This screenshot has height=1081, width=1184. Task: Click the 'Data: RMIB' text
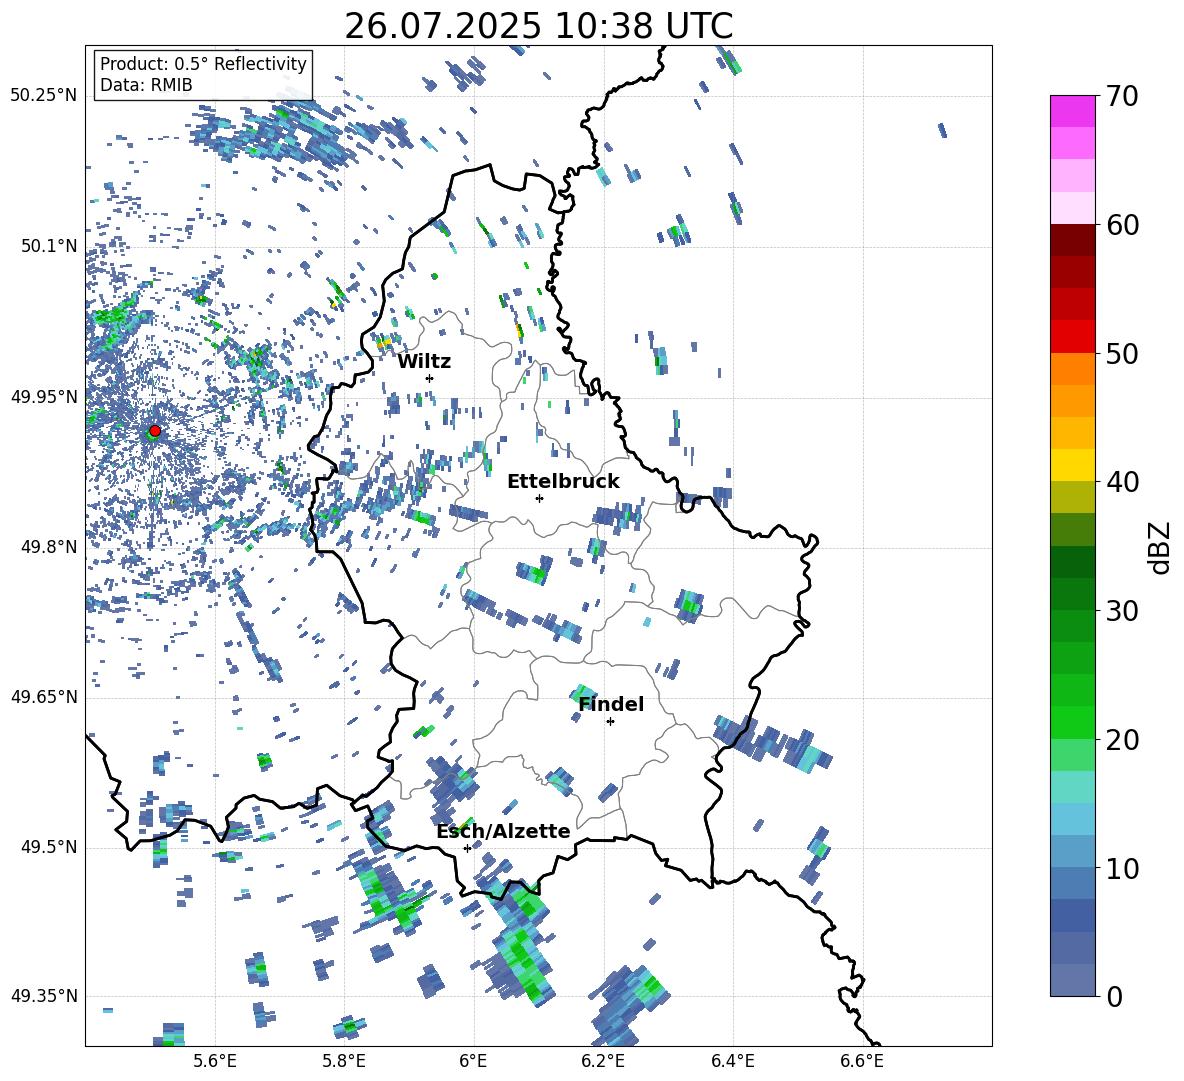pyautogui.click(x=146, y=85)
